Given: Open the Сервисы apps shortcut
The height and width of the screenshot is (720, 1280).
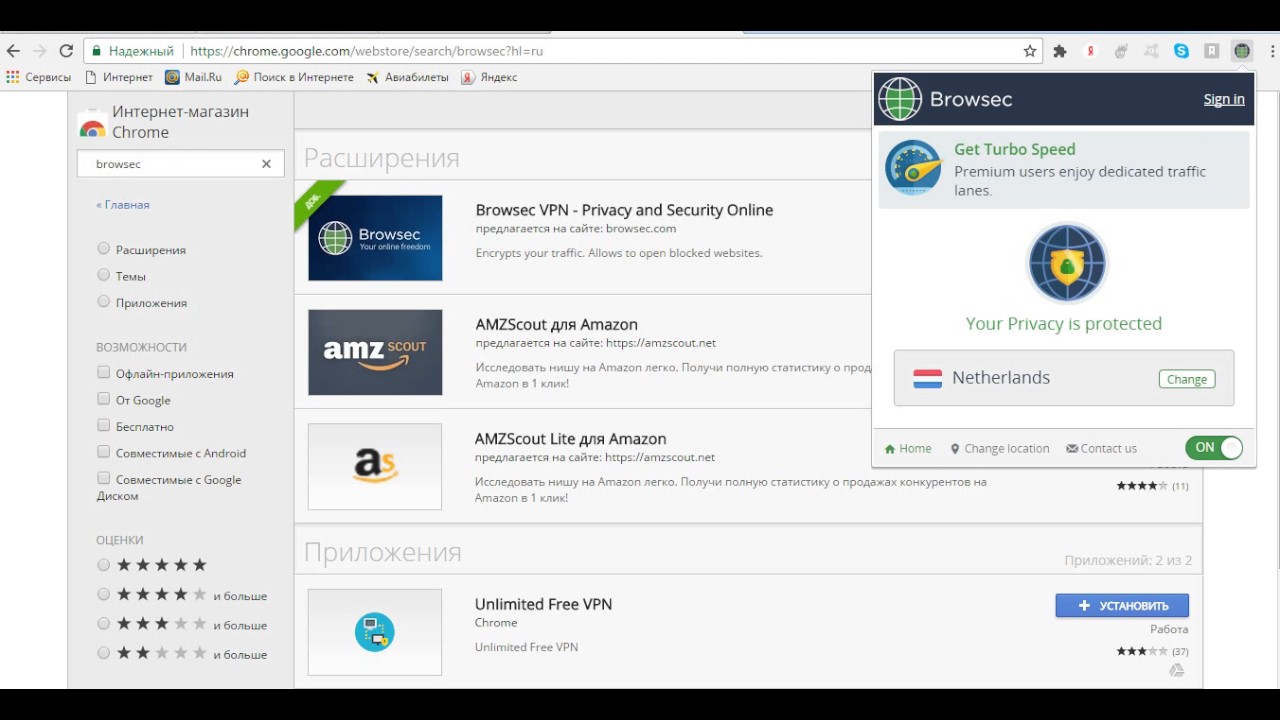Looking at the screenshot, I should (x=38, y=77).
